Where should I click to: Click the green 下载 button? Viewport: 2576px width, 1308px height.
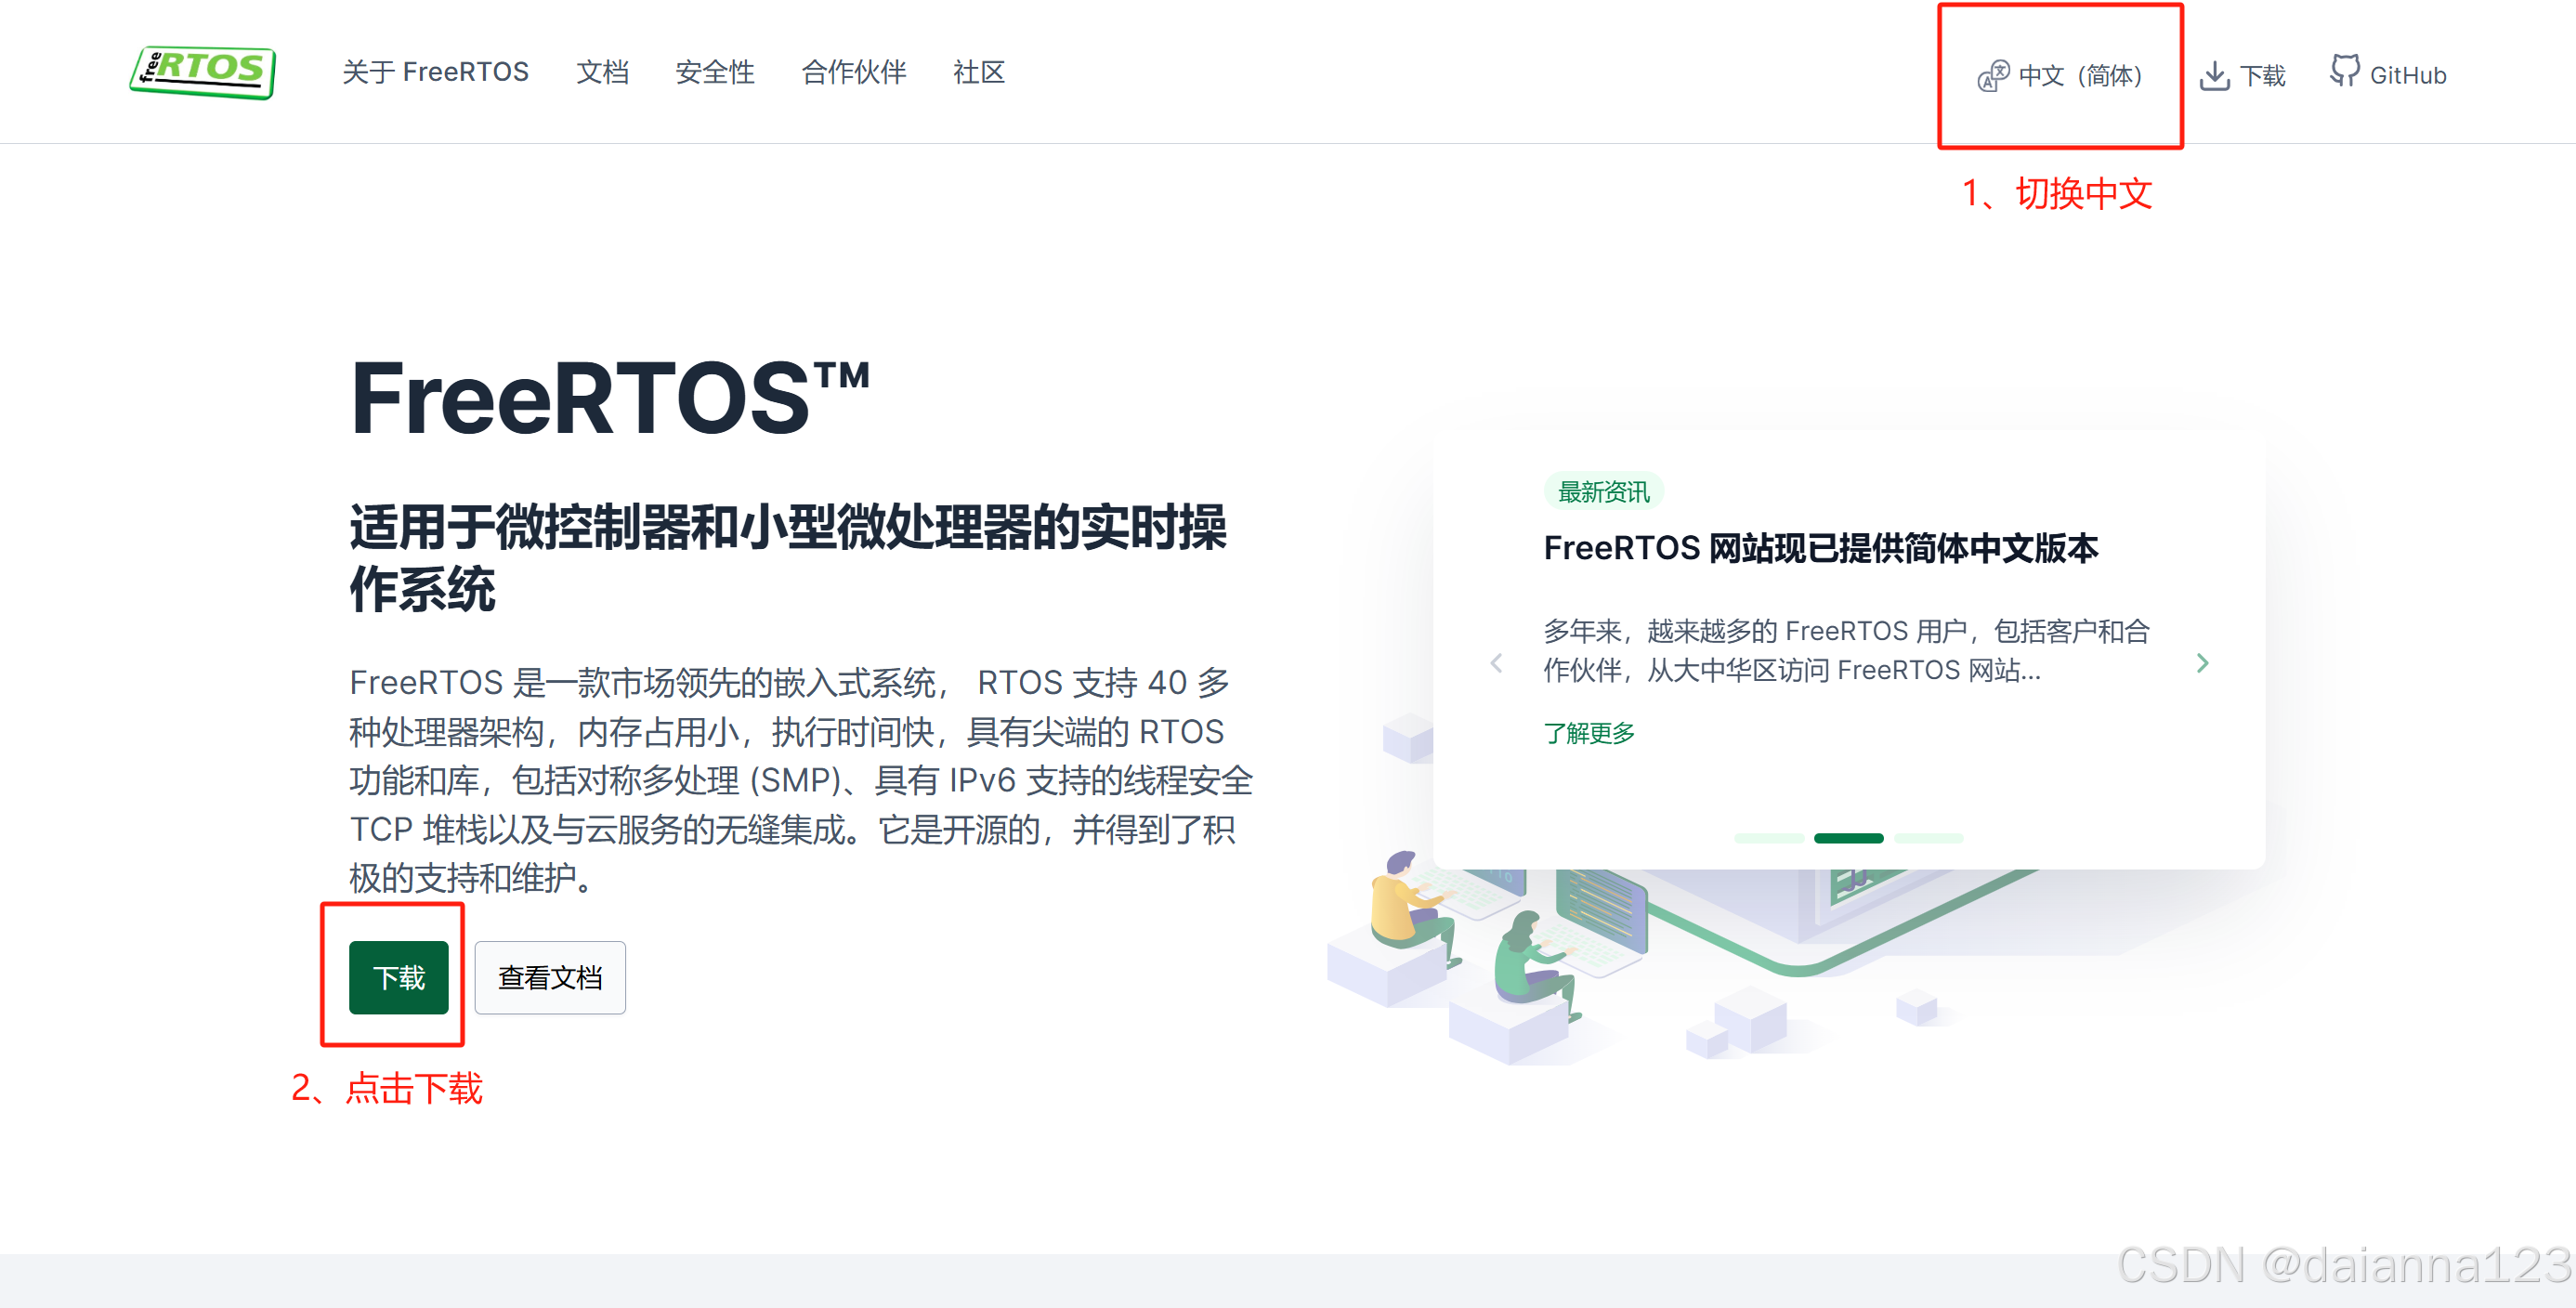[x=400, y=978]
